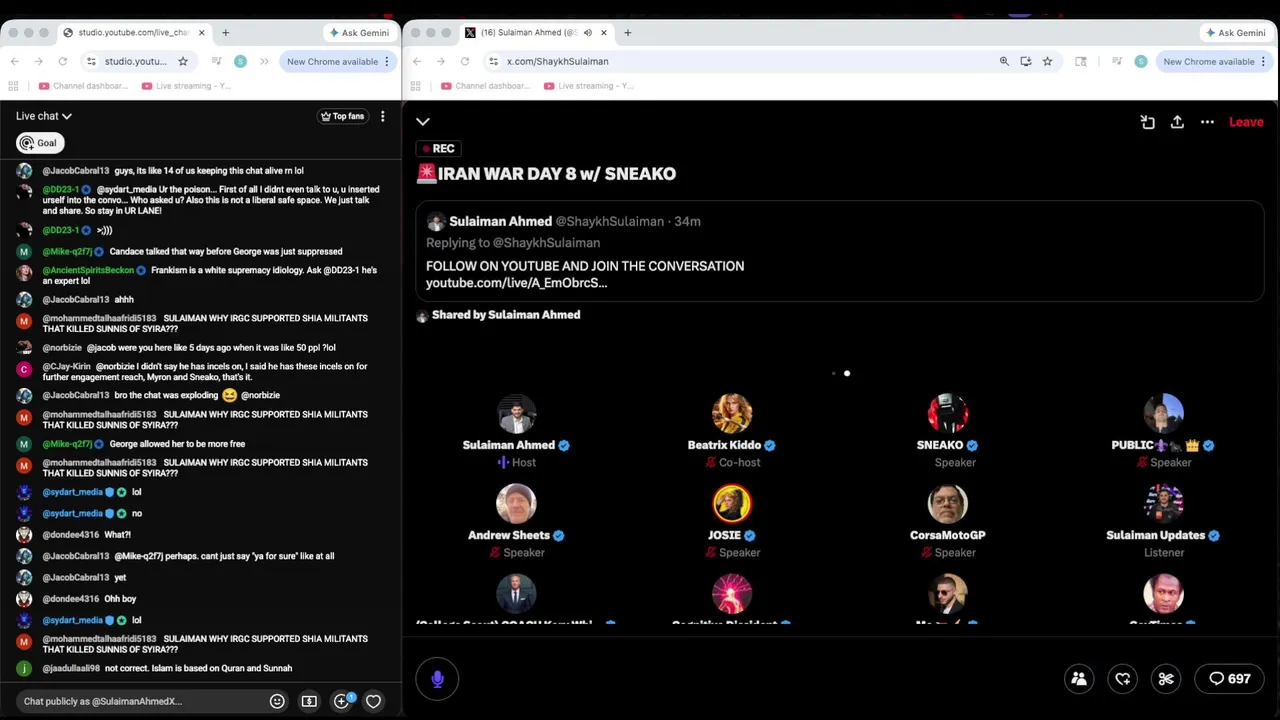Click the JOSIE speaker avatar
The height and width of the screenshot is (720, 1280).
click(732, 504)
